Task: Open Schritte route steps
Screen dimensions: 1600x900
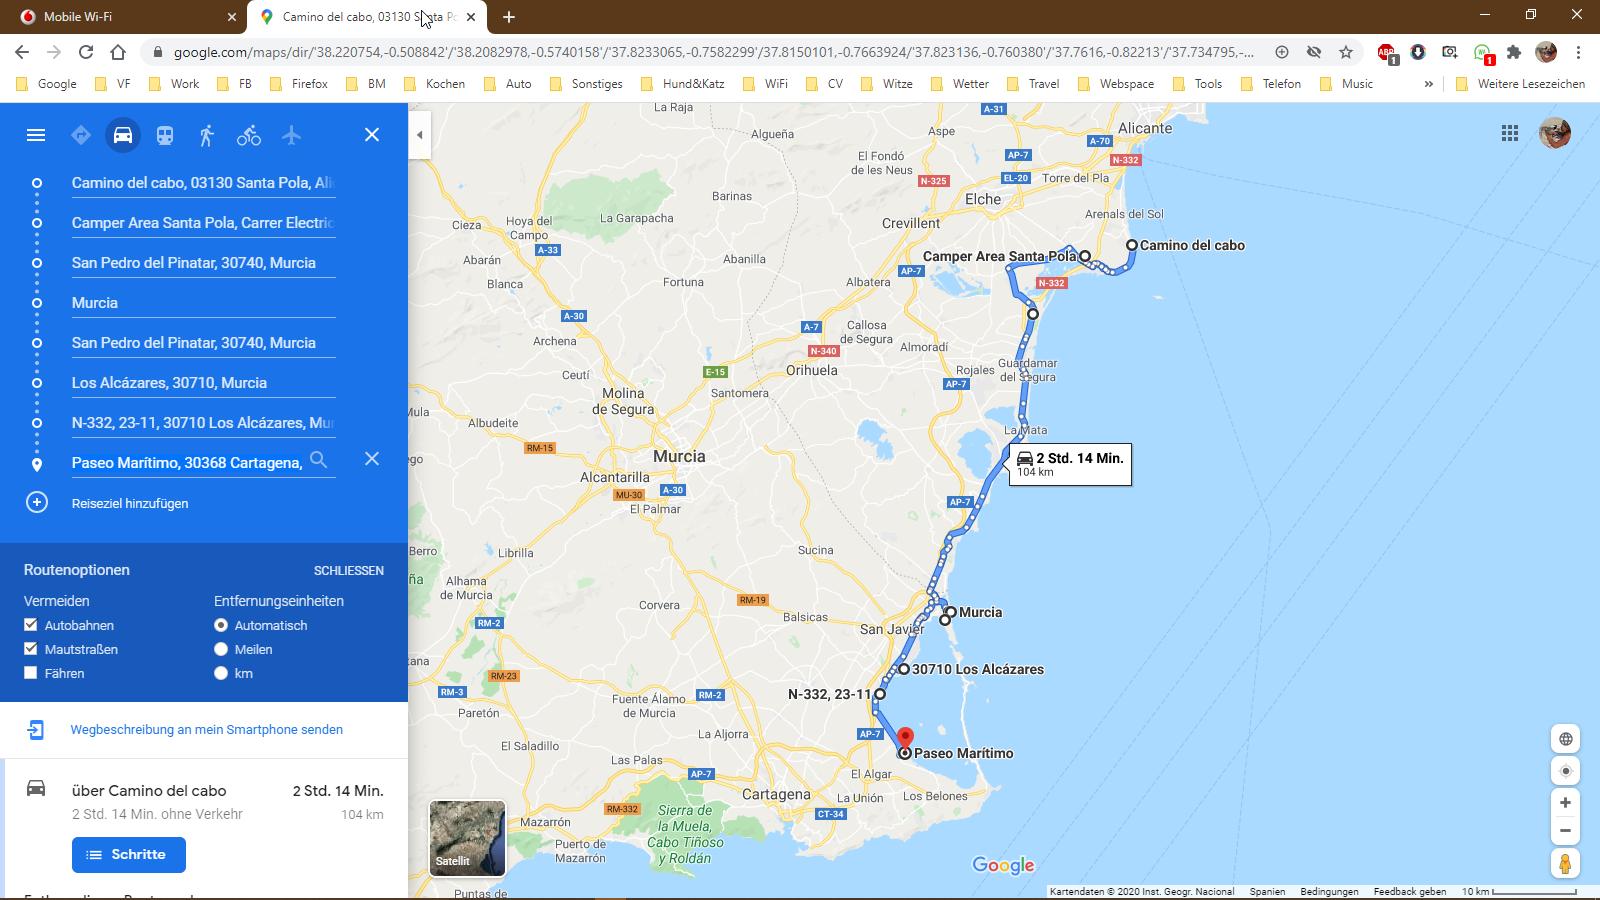Action: click(x=129, y=855)
